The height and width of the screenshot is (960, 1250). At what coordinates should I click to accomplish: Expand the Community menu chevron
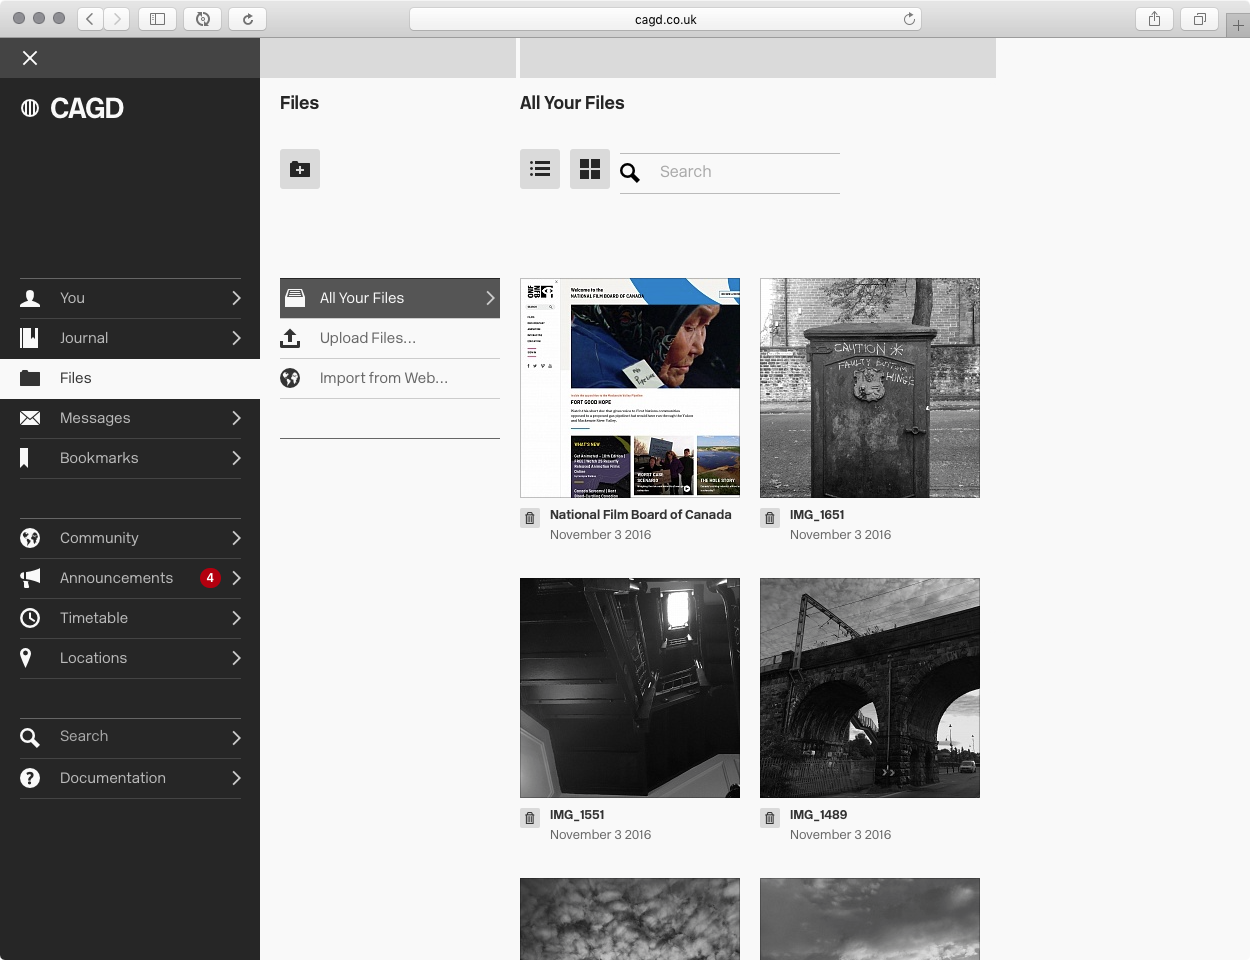[236, 538]
